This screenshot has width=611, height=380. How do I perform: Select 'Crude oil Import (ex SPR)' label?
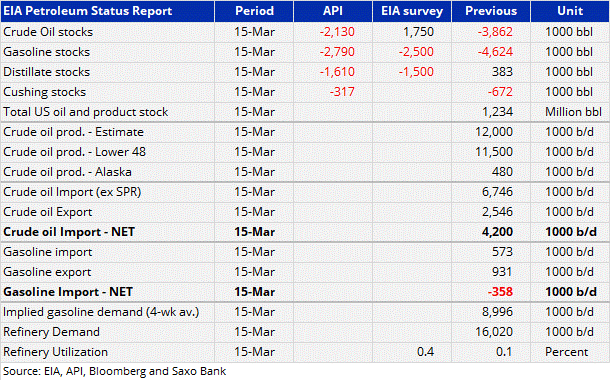point(72,192)
